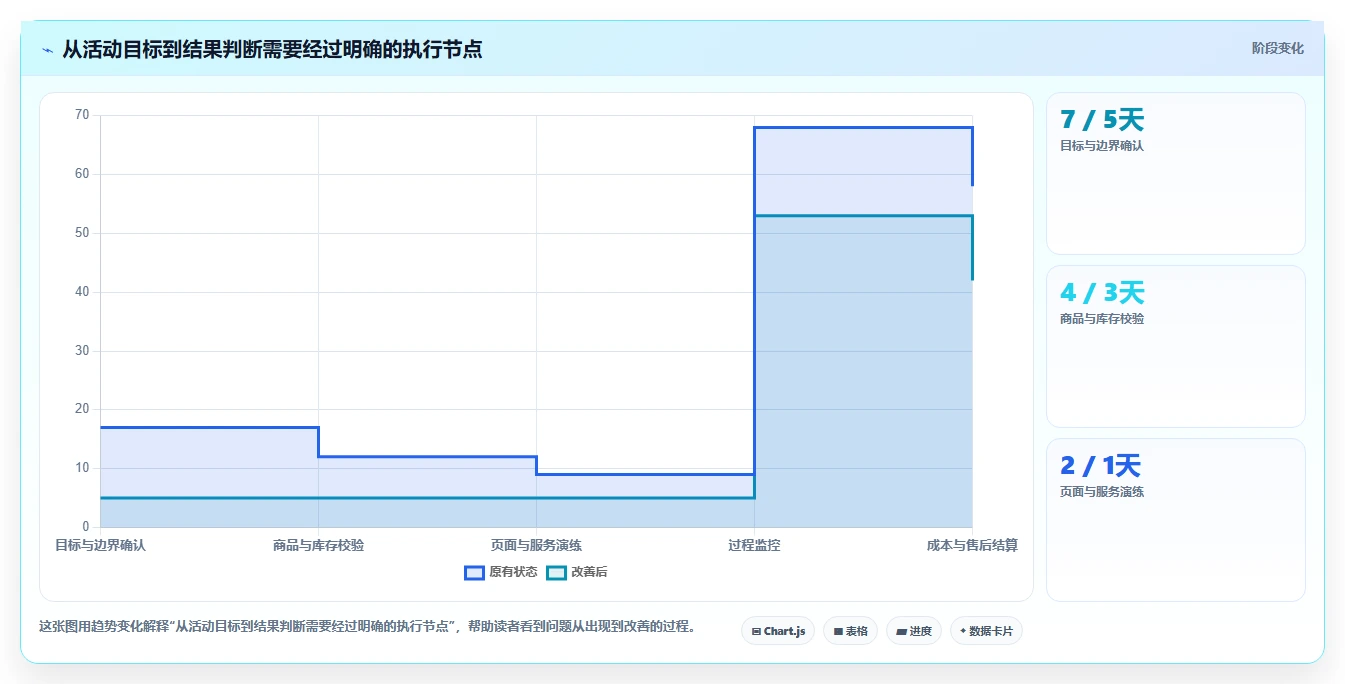Click the 7 / 5天 value text

(1102, 120)
